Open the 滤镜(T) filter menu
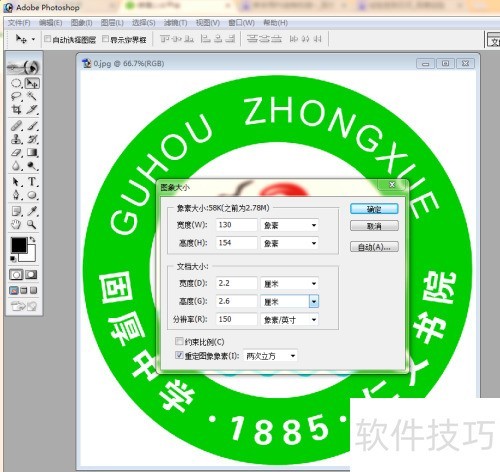 175,23
